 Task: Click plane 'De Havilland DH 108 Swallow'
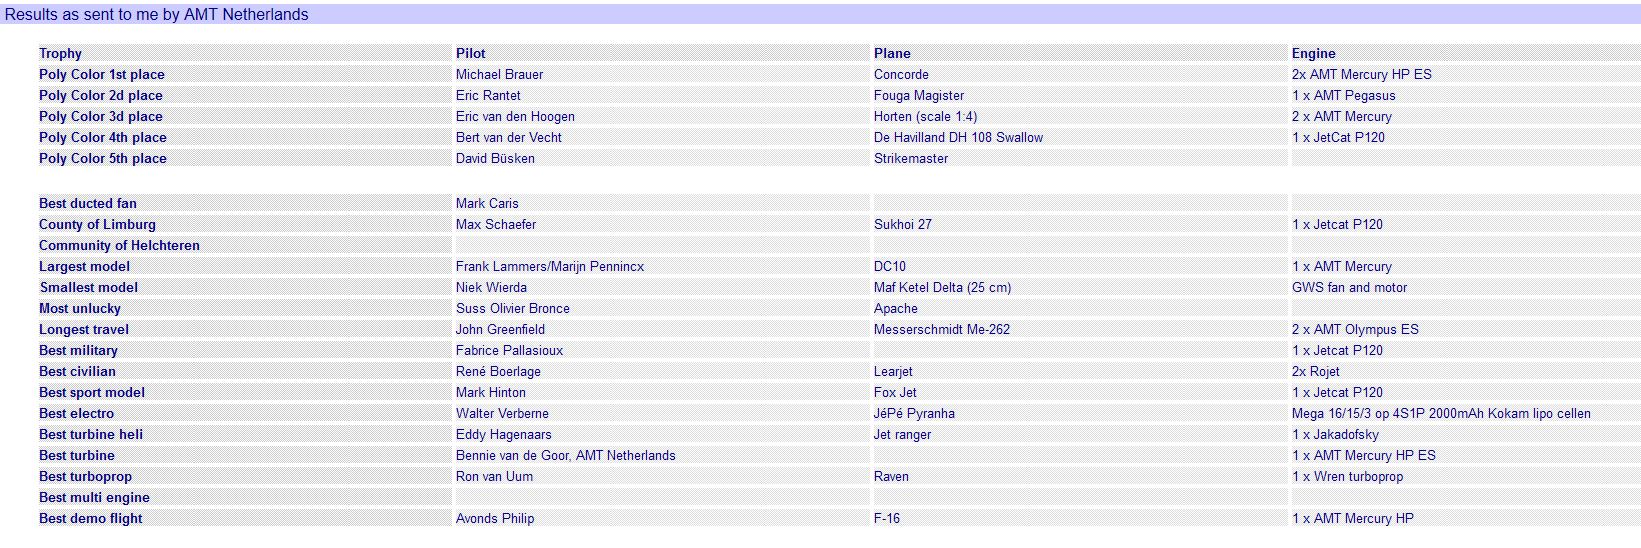[x=958, y=137]
